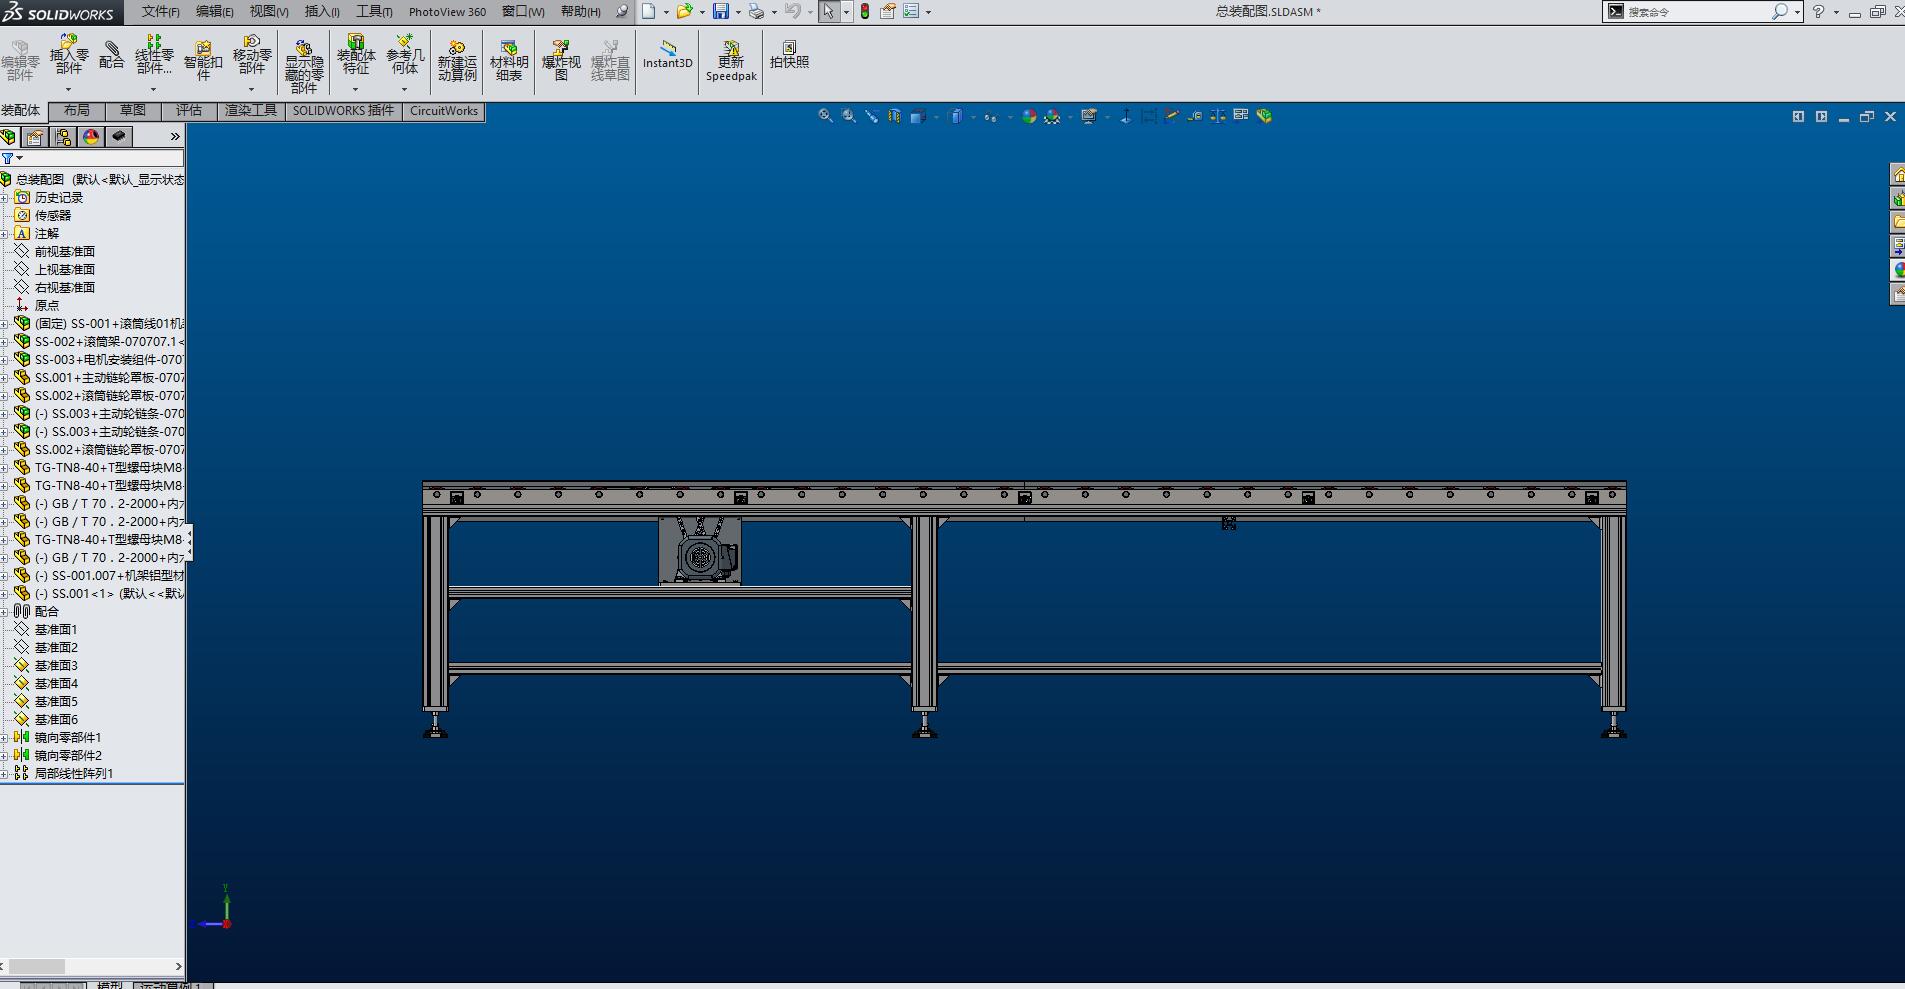Open 工具(T) menu
Viewport: 1905px width, 989px height.
pos(374,12)
